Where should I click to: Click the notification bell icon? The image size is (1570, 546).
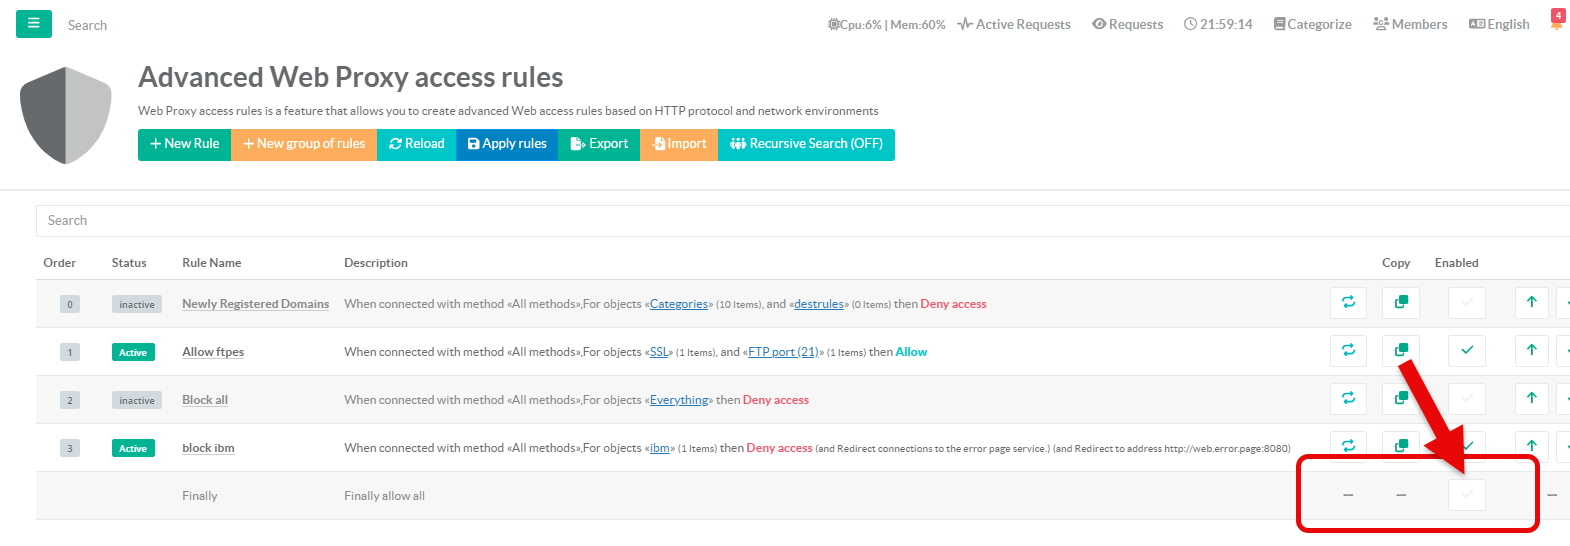click(x=1557, y=22)
